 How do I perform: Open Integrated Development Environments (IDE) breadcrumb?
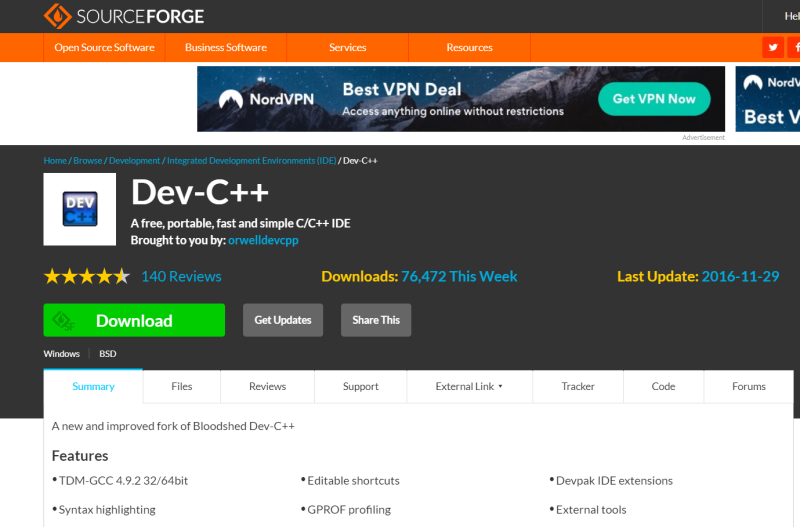(x=252, y=161)
